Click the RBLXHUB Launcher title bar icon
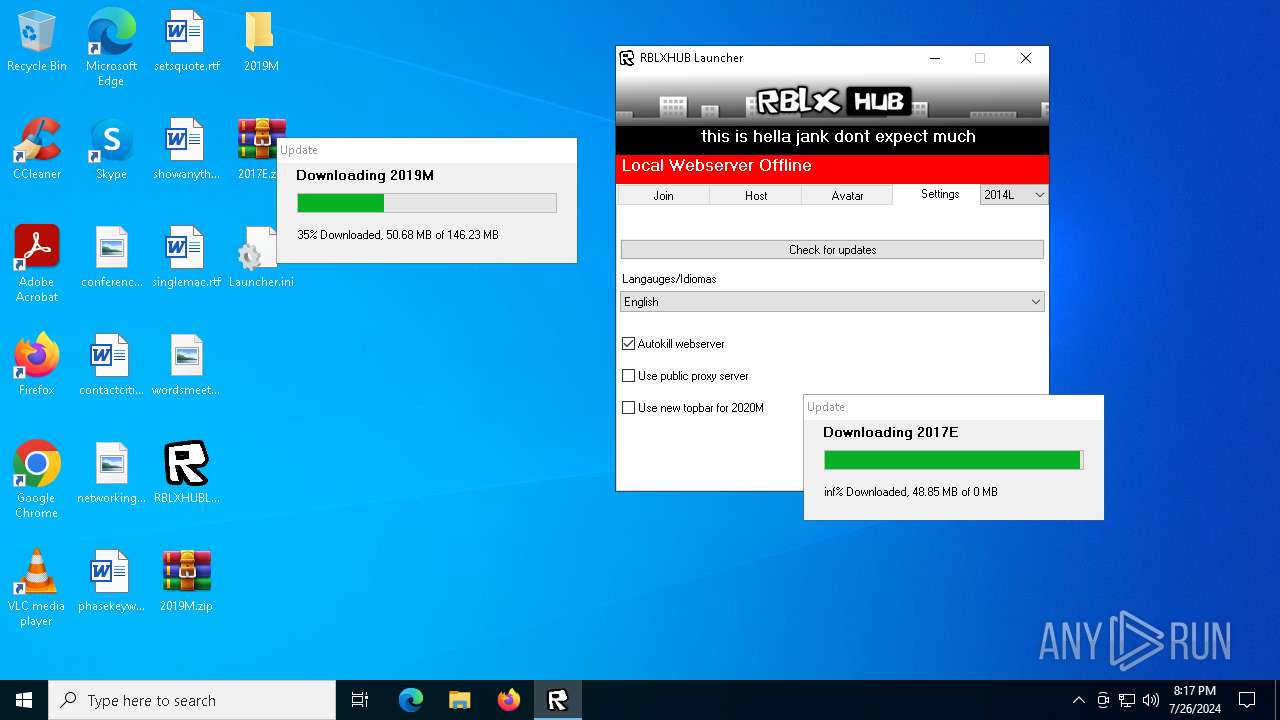The image size is (1280, 720). (627, 58)
